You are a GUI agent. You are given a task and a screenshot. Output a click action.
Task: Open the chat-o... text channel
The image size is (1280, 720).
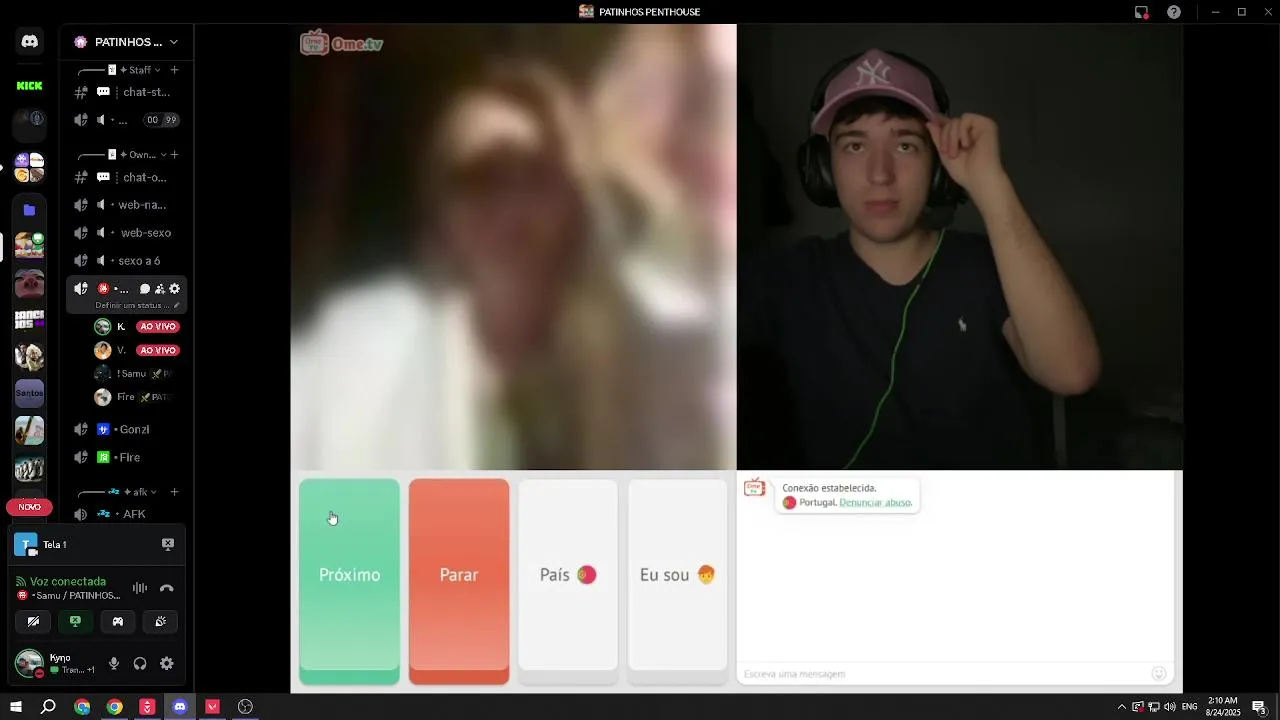pyautogui.click(x=127, y=177)
